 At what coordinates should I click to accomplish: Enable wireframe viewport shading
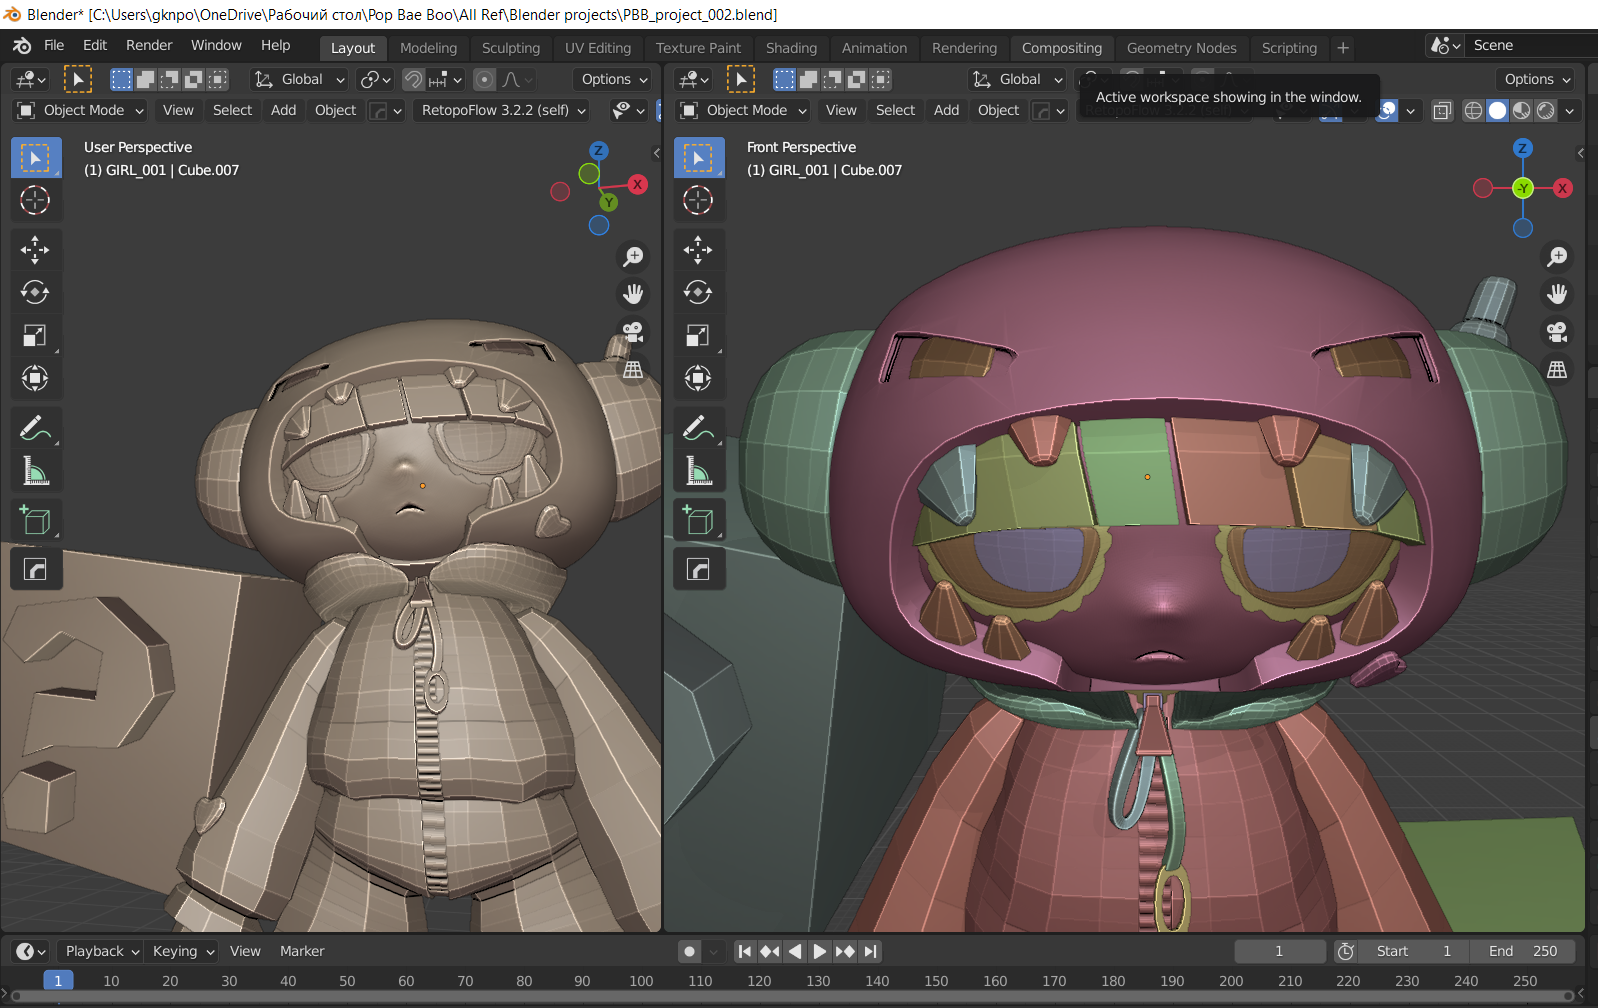click(x=1473, y=110)
